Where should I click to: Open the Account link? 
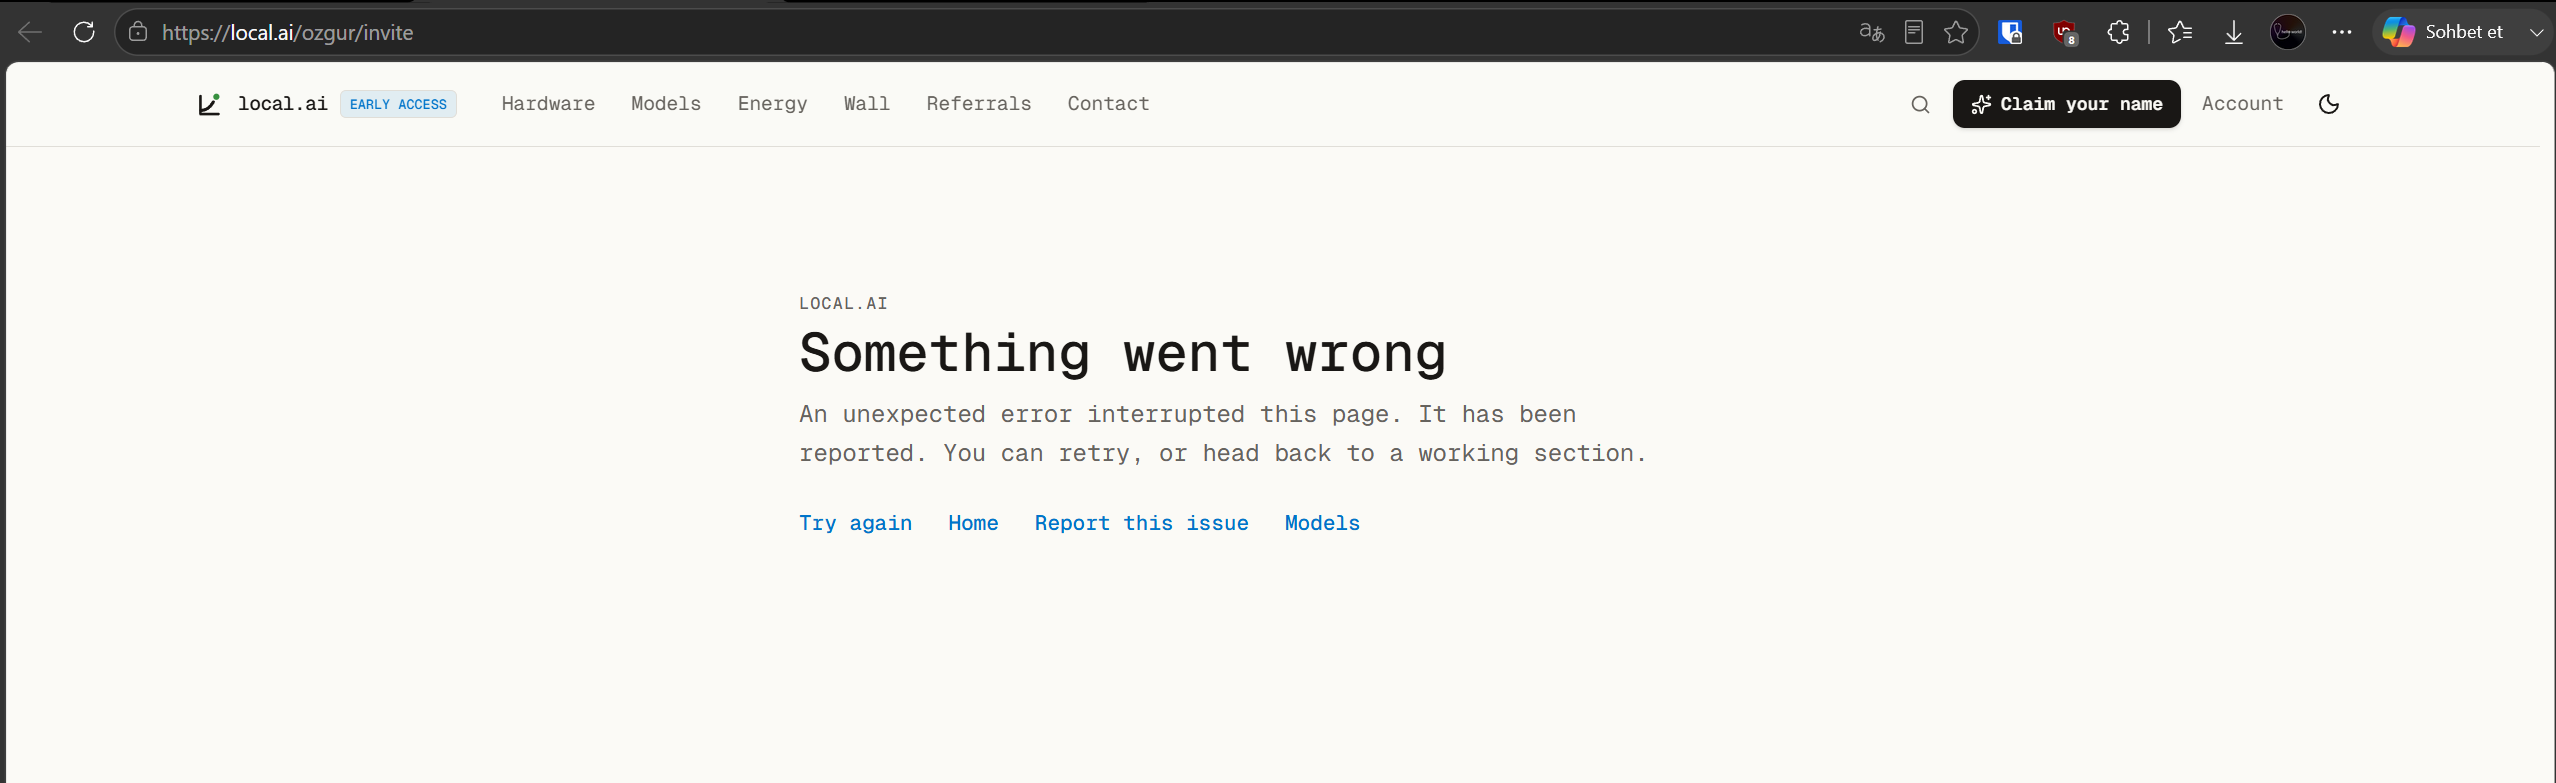tap(2242, 104)
